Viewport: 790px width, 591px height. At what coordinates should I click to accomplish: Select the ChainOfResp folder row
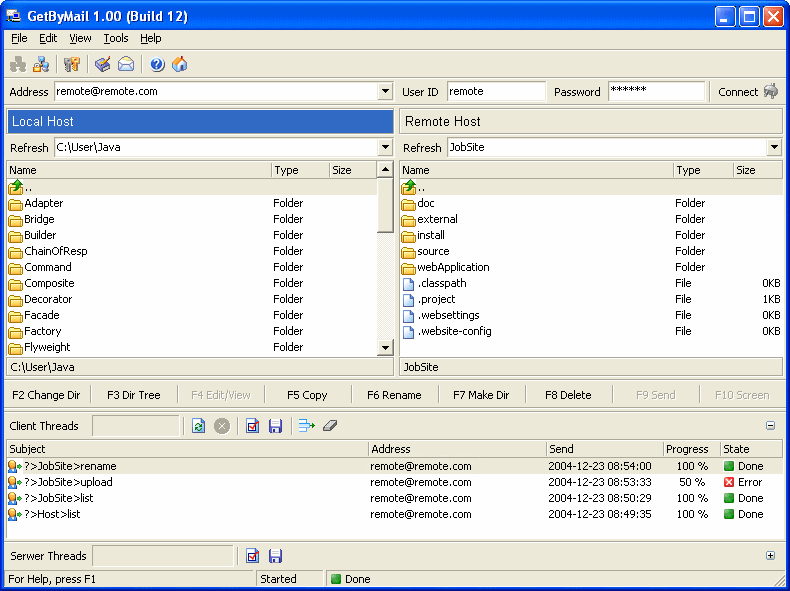coord(192,251)
